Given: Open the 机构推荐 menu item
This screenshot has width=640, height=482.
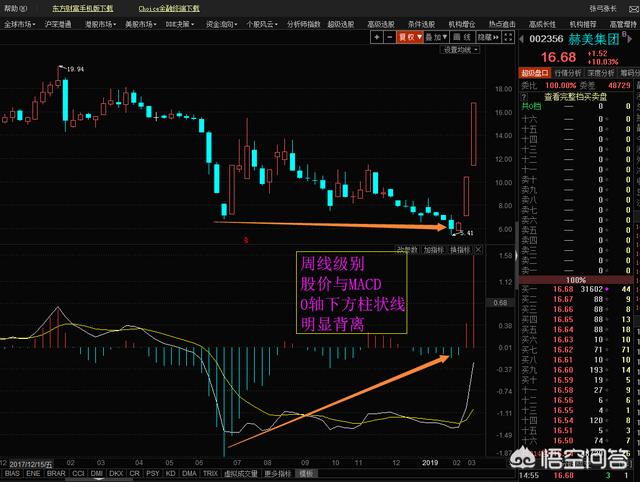Looking at the screenshot, I should pyautogui.click(x=583, y=24).
